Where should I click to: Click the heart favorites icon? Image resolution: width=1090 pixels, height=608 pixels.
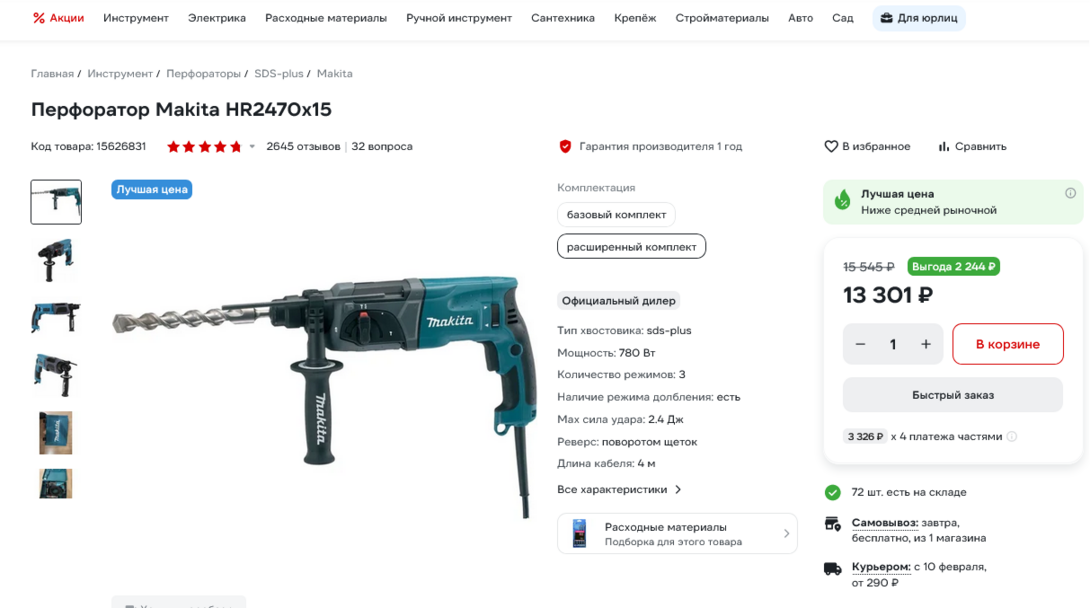tap(831, 147)
